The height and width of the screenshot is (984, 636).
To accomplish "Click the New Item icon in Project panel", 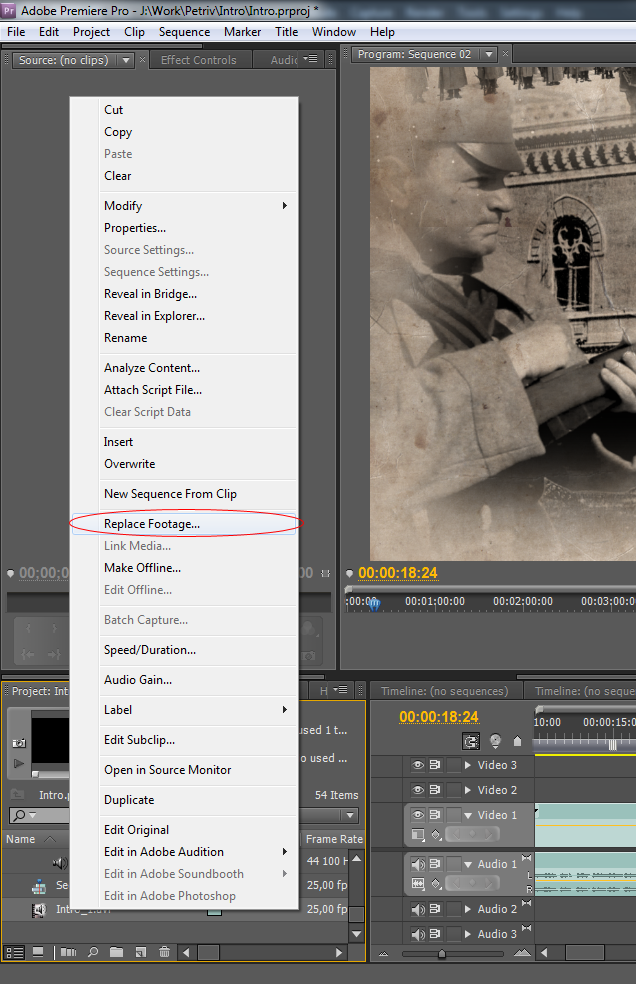I will click(x=140, y=953).
